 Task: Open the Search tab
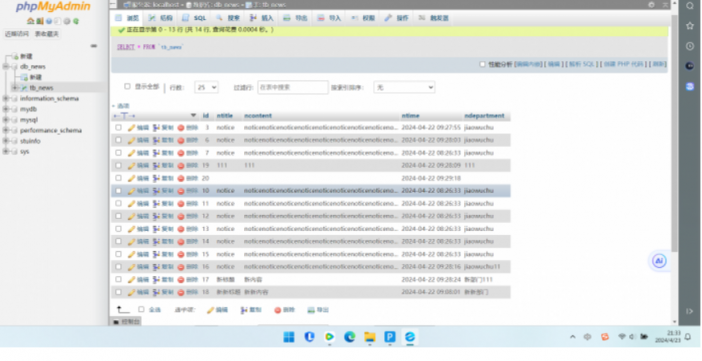pos(228,18)
